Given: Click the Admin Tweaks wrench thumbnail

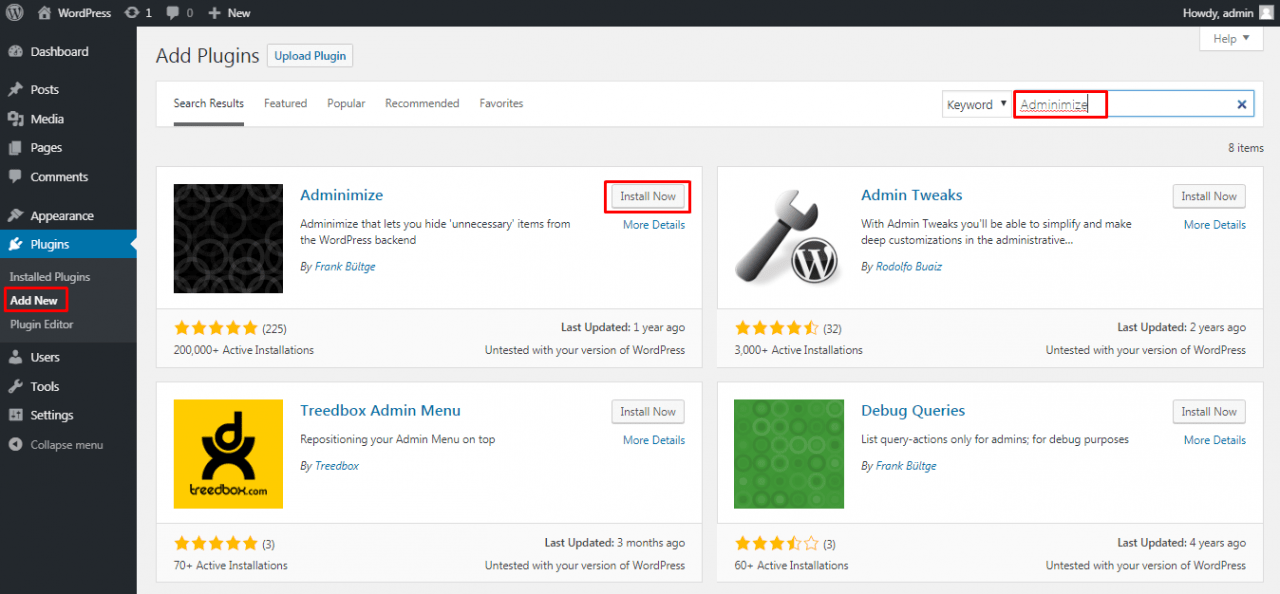Looking at the screenshot, I should pyautogui.click(x=789, y=238).
